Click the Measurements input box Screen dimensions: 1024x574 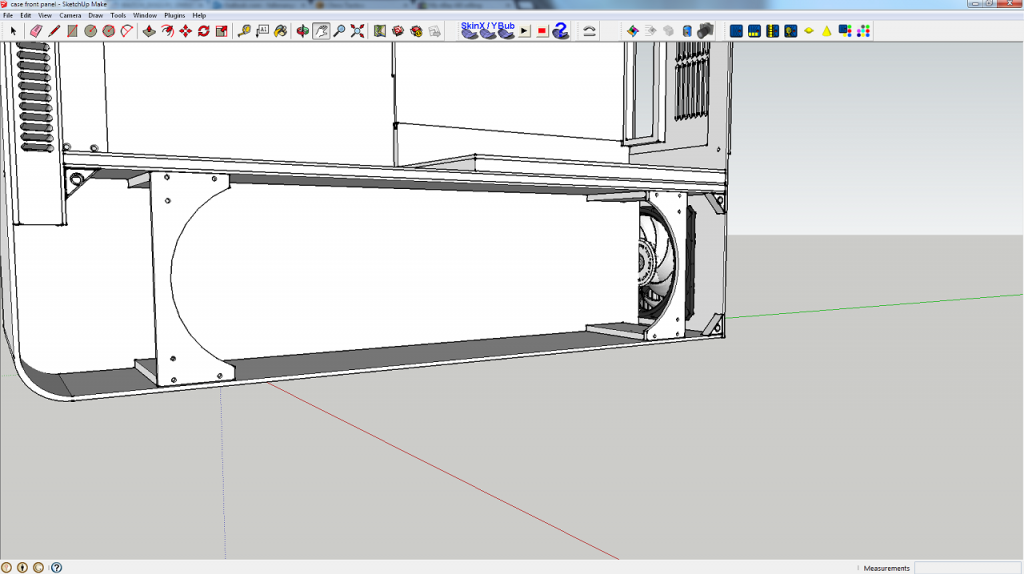pyautogui.click(x=966, y=567)
